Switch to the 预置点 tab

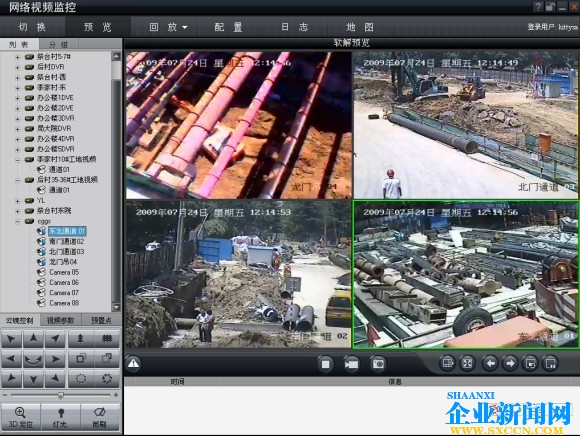[101, 321]
